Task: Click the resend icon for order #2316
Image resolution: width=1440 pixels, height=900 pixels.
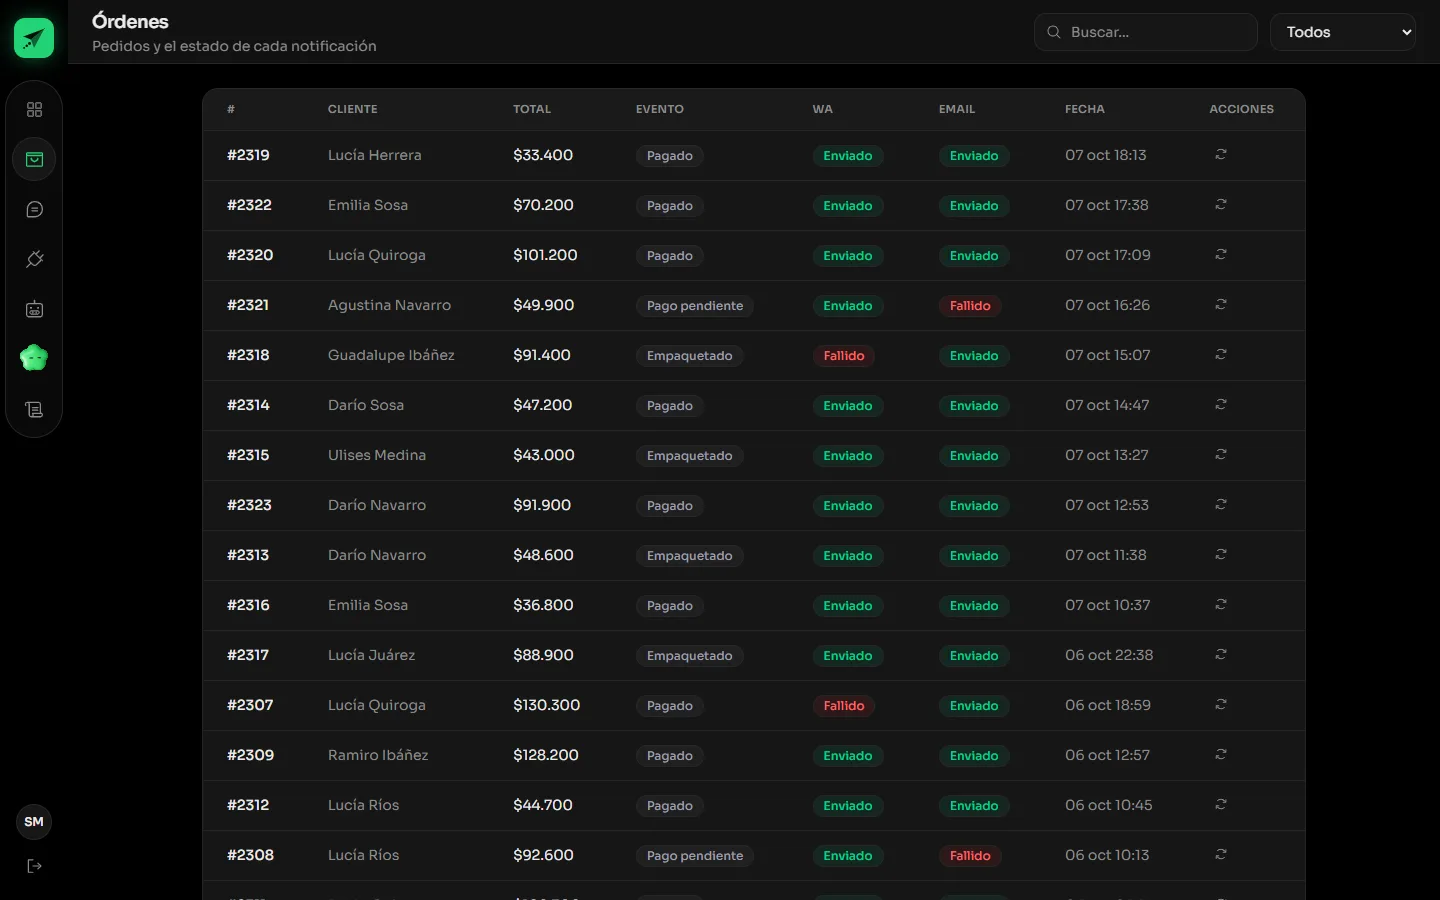Action: click(x=1221, y=605)
